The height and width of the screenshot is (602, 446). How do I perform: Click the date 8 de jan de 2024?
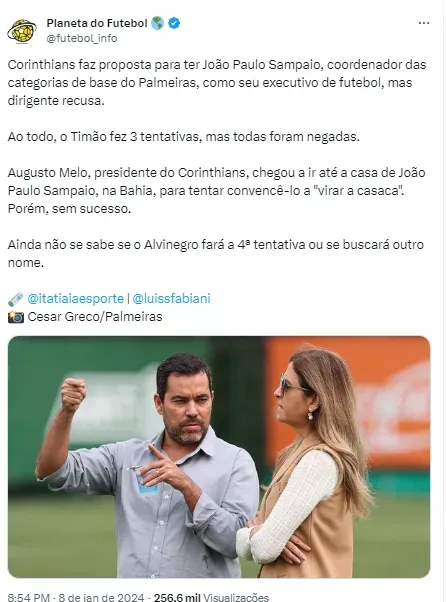point(102,597)
